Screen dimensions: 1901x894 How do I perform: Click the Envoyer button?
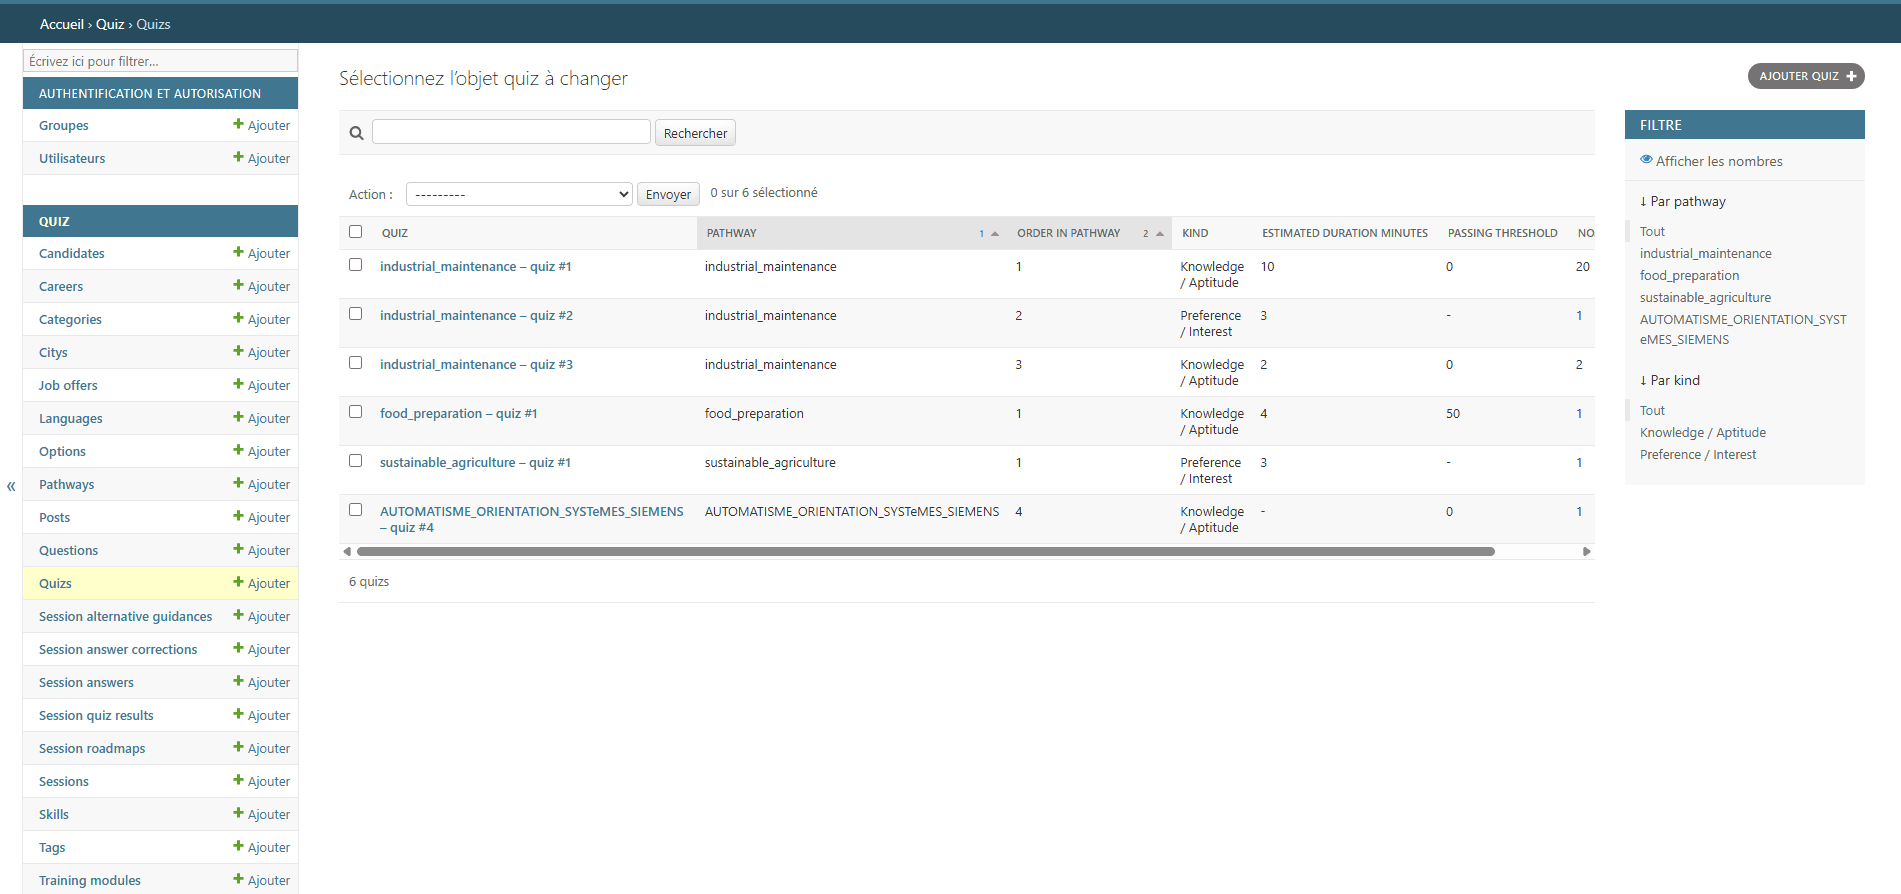668,194
